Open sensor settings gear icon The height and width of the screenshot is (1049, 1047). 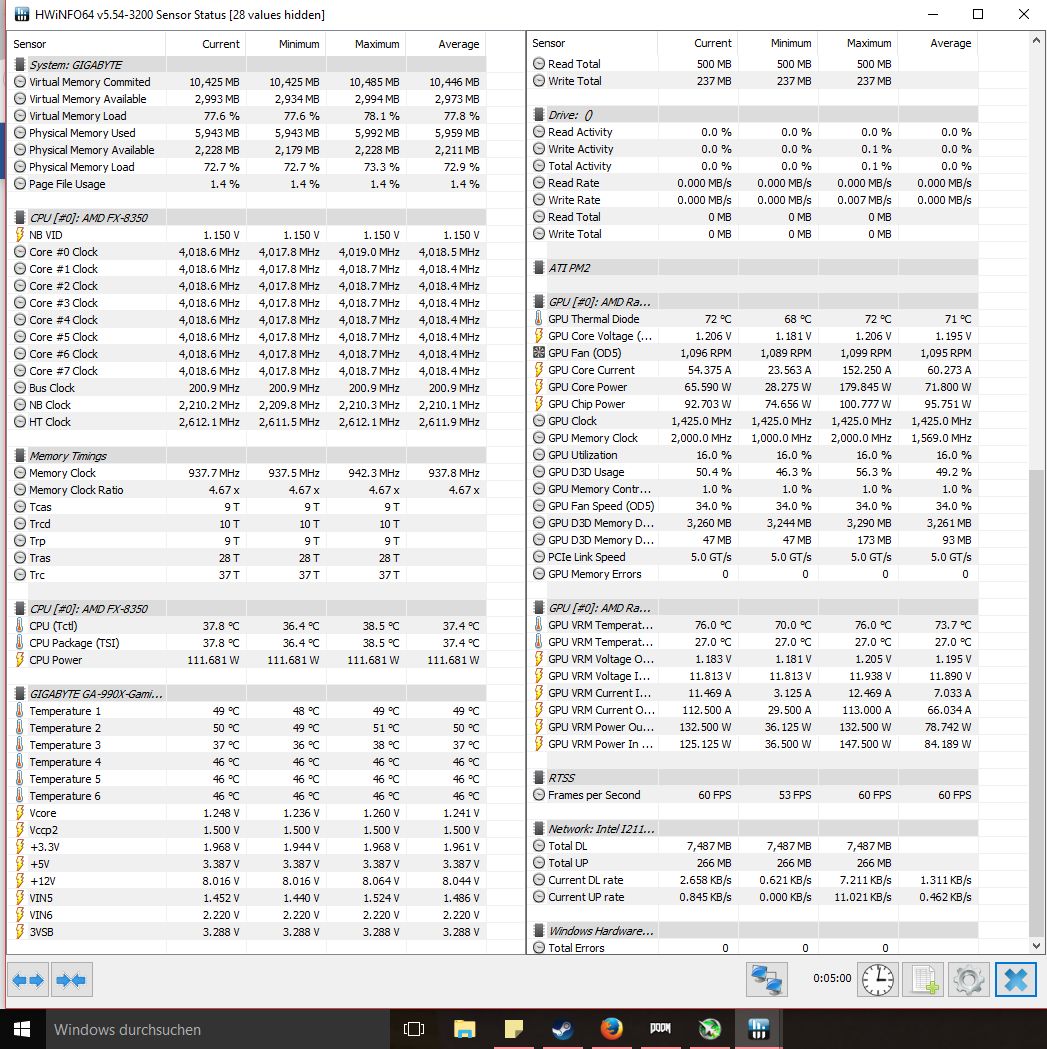tap(969, 980)
